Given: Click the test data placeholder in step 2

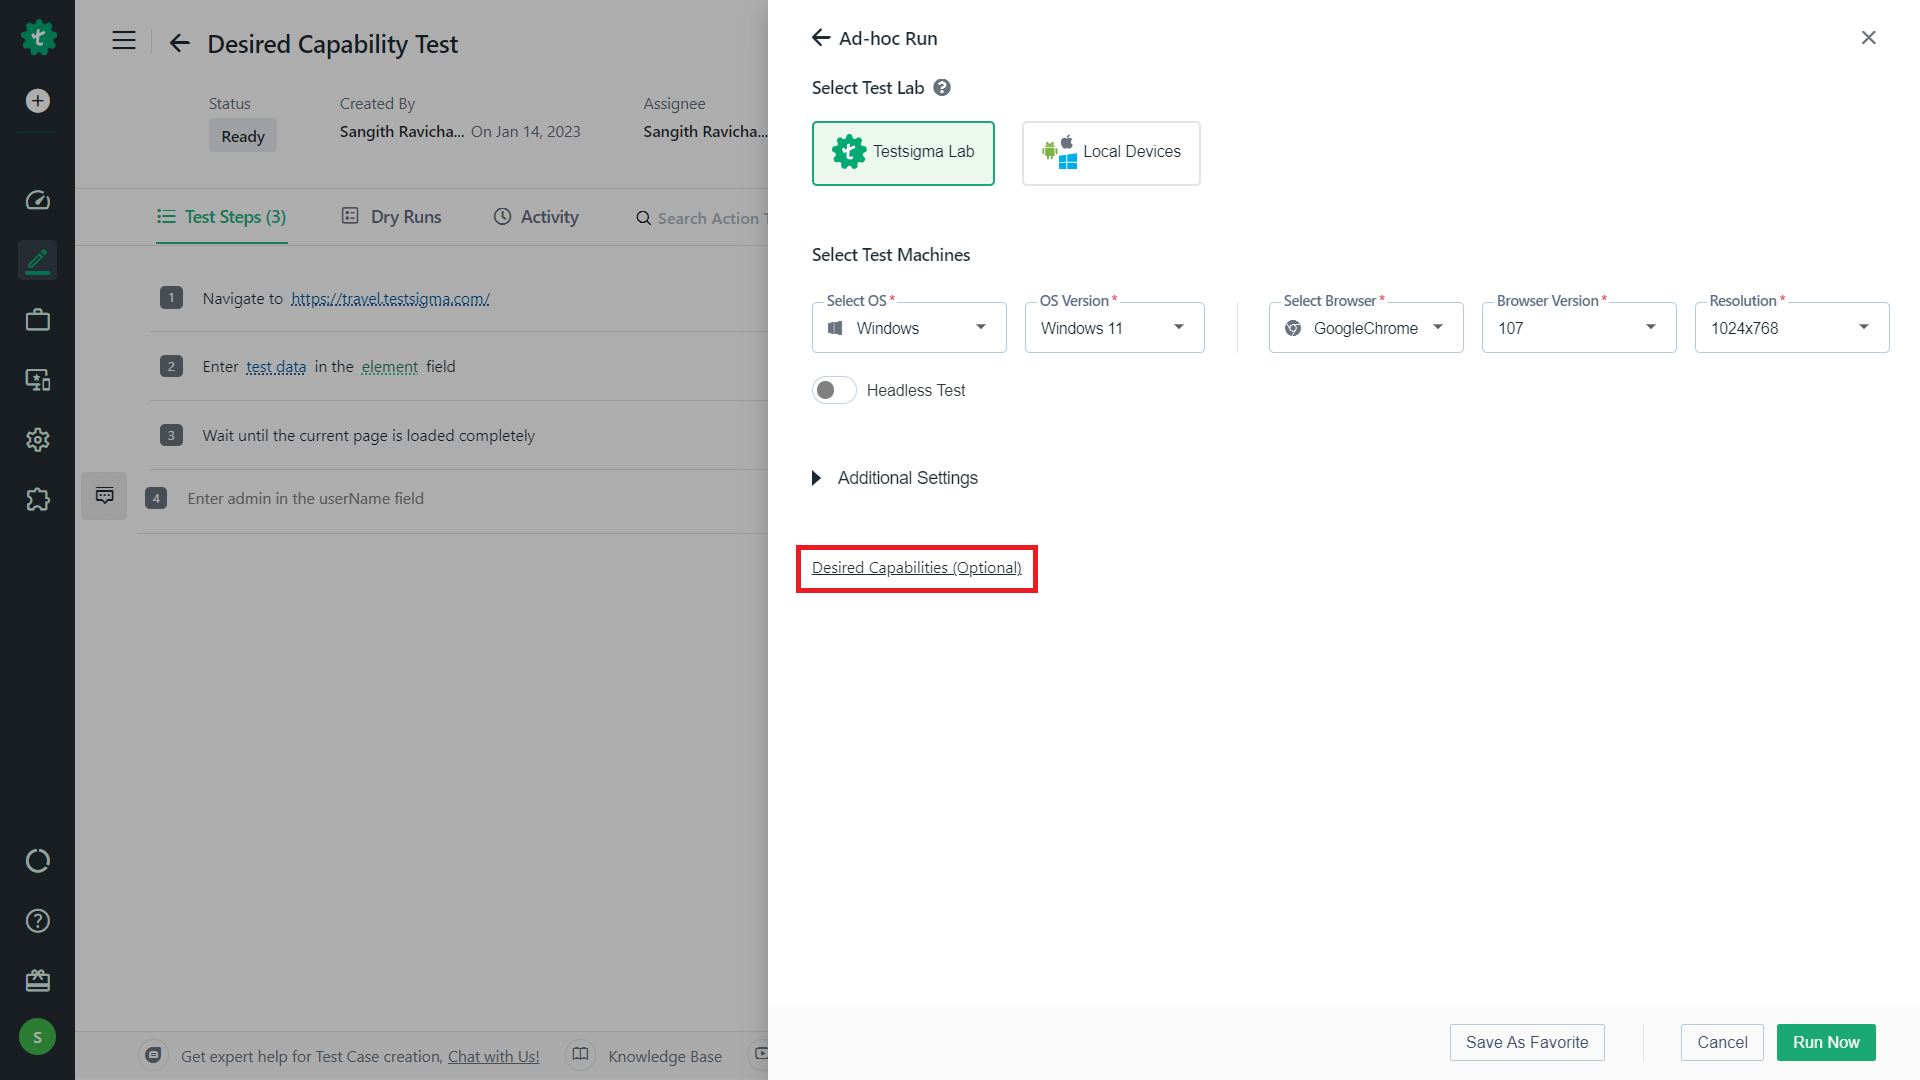Looking at the screenshot, I should (276, 367).
